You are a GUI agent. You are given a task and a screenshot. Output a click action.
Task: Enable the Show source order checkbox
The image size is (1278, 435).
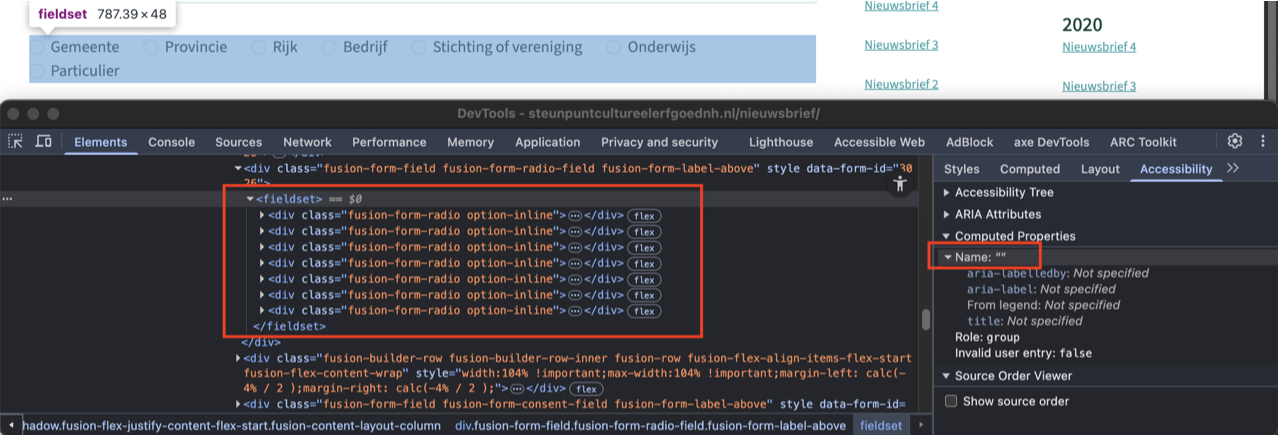(x=951, y=401)
